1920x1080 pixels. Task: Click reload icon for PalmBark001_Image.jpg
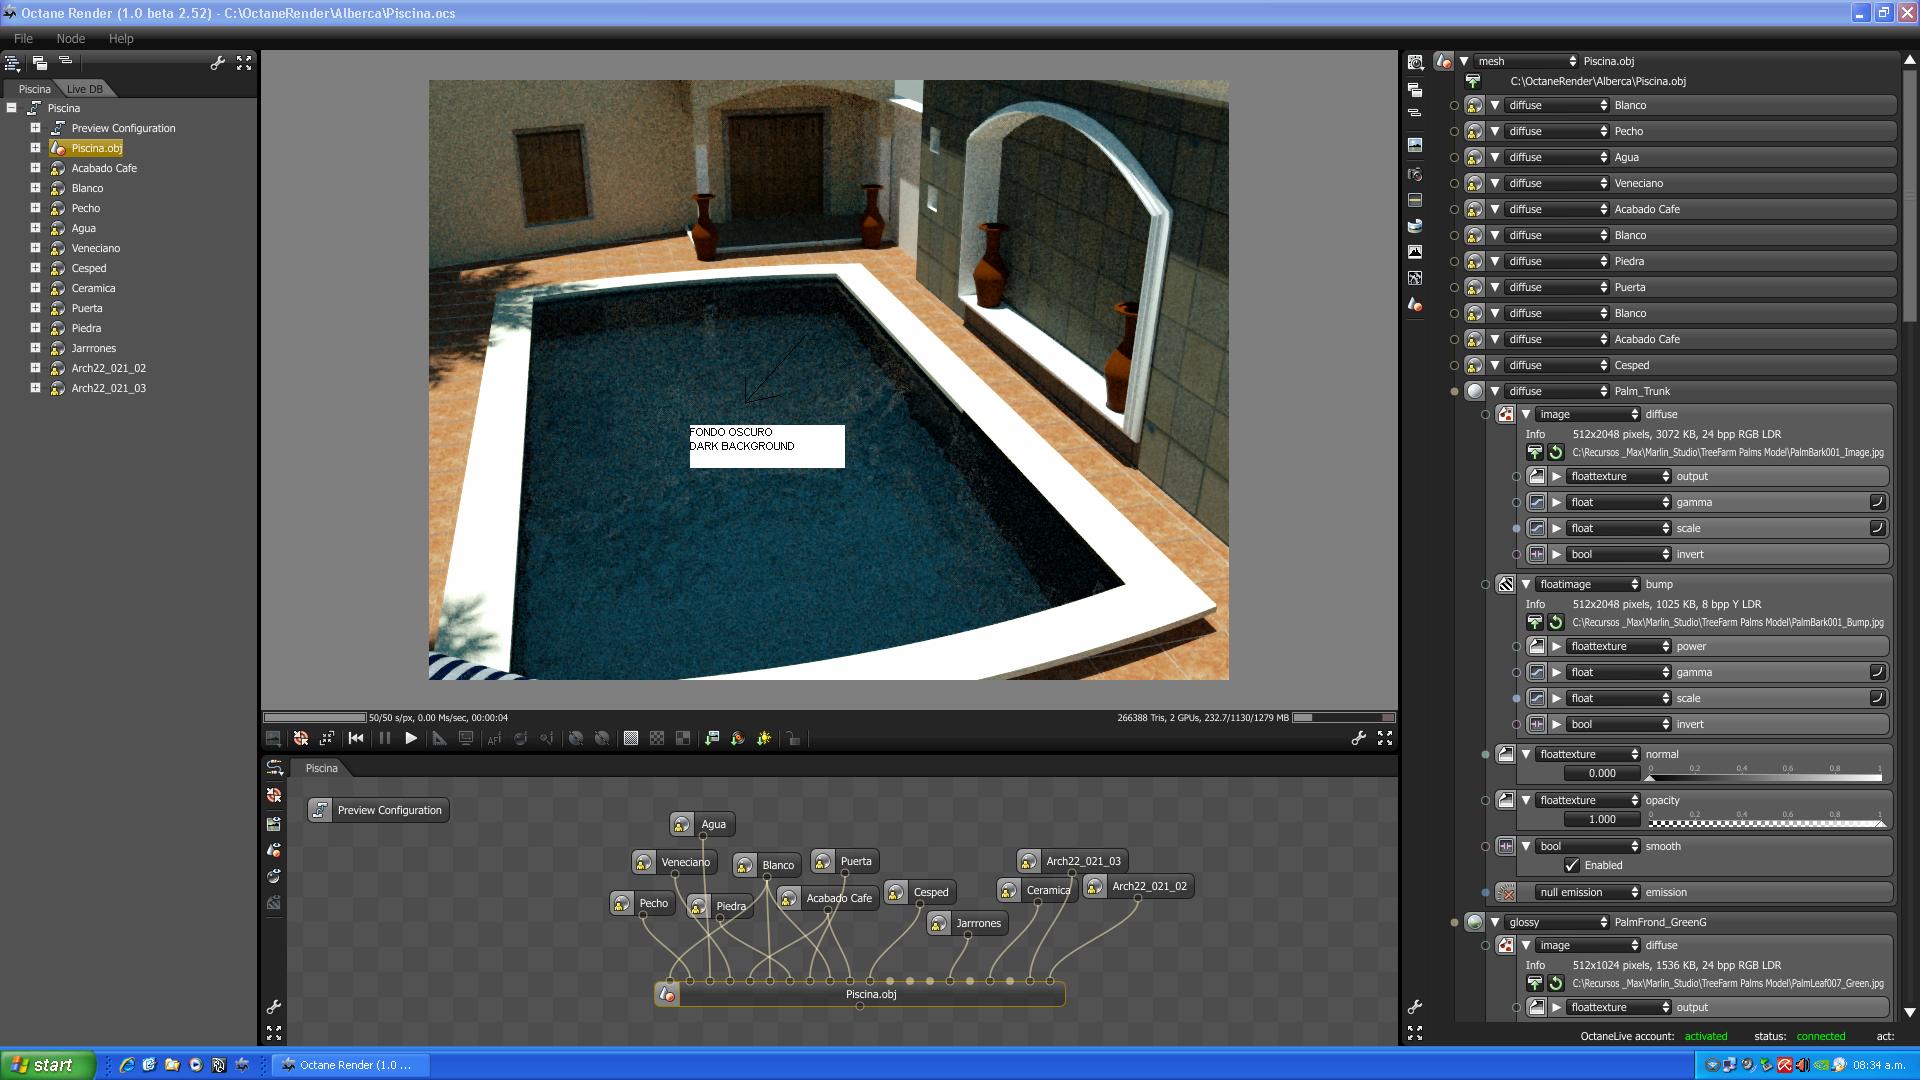[x=1556, y=453]
